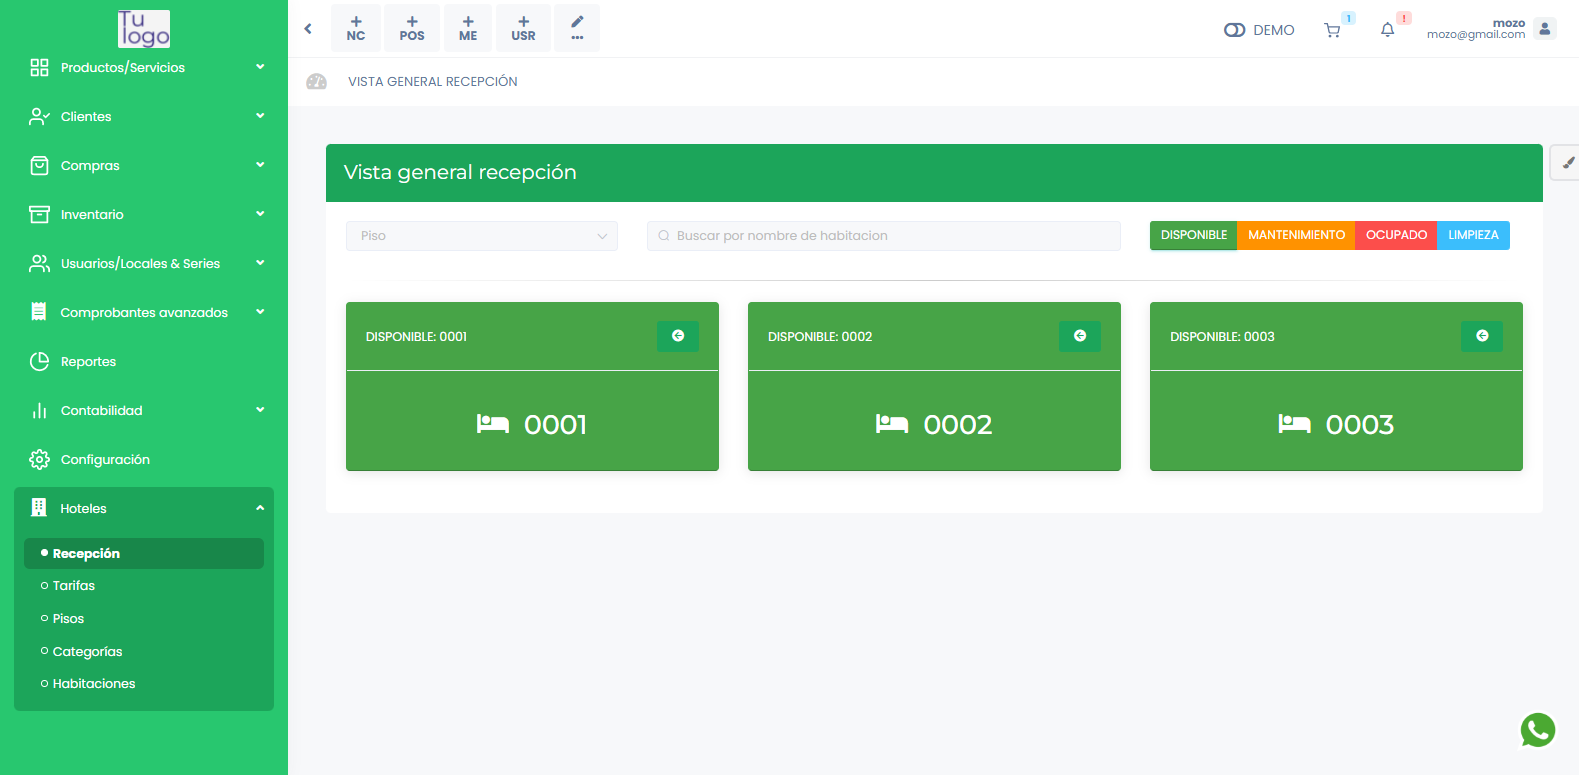
Task: Go to Habitaciones in sidebar
Action: (94, 684)
